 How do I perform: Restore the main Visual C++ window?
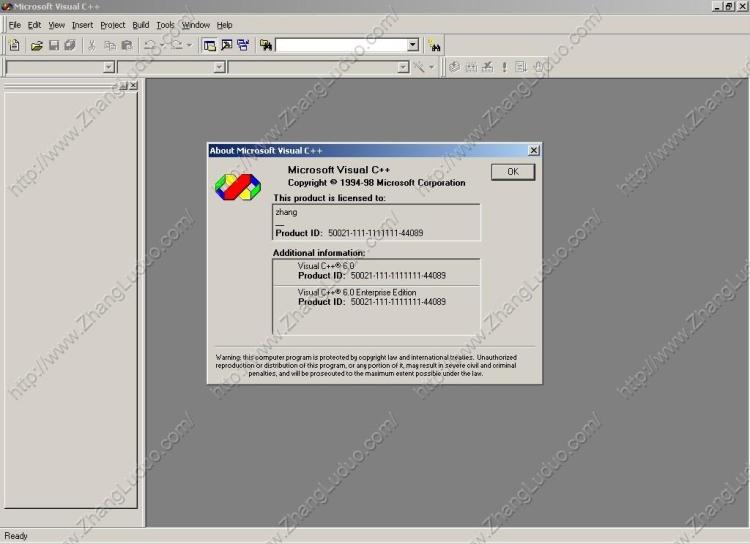pos(729,6)
